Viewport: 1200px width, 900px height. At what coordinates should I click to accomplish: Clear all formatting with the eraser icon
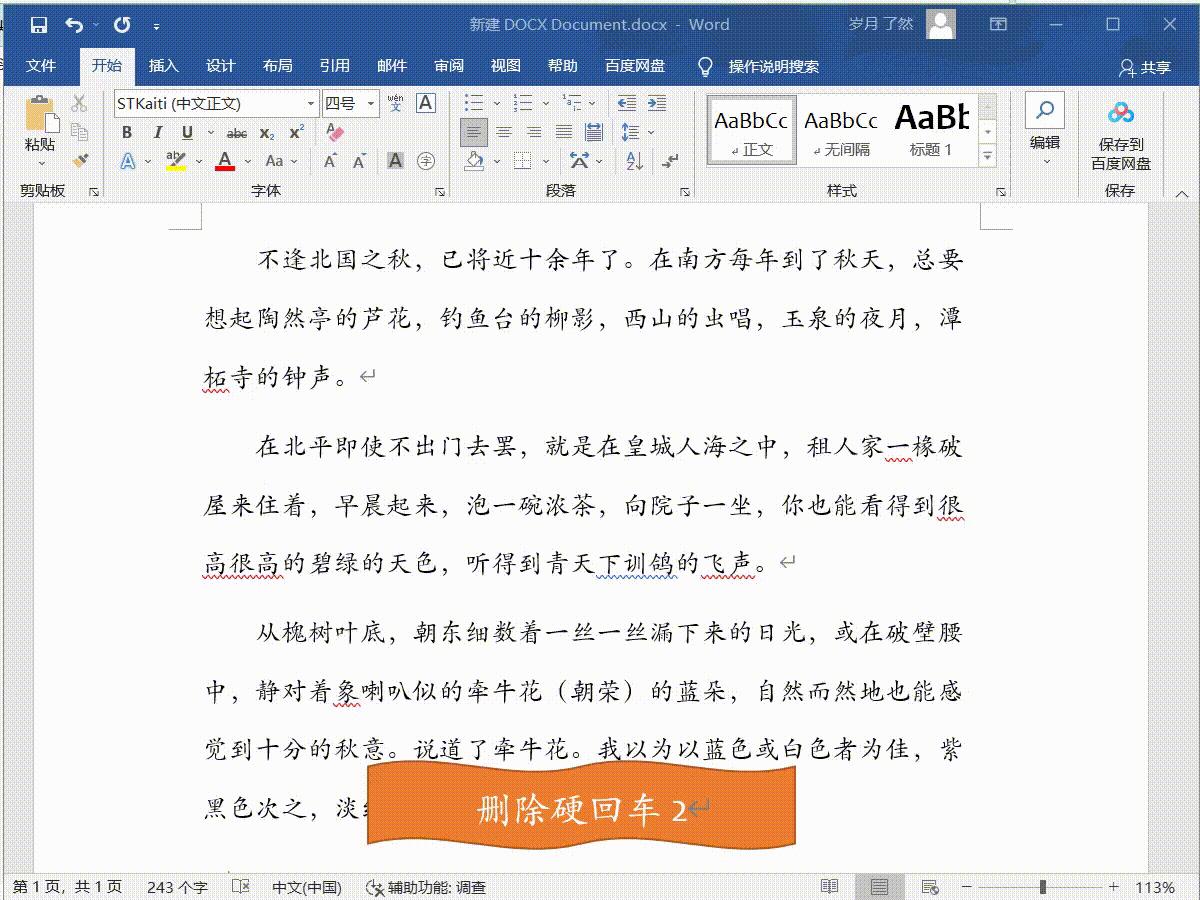click(334, 132)
